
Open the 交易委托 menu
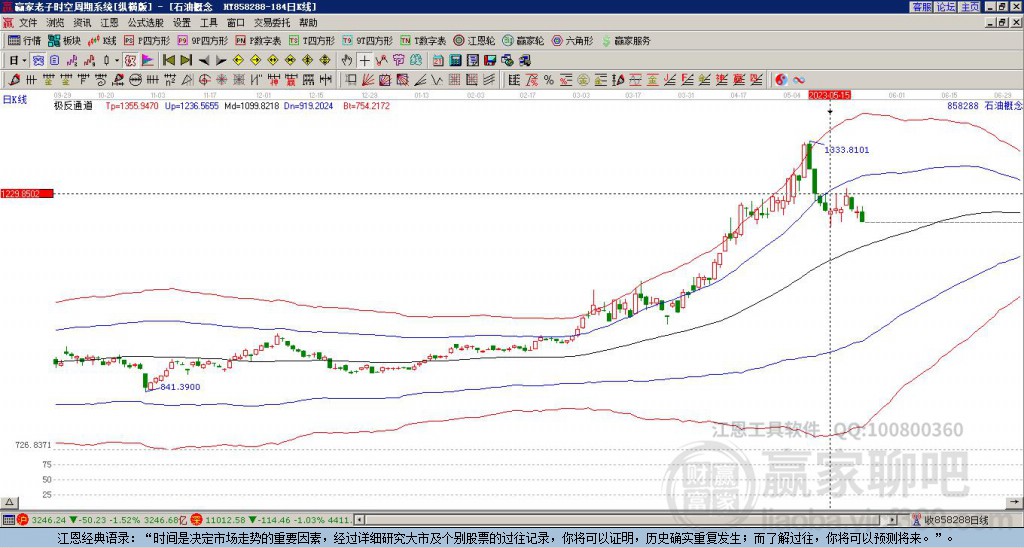[272, 23]
